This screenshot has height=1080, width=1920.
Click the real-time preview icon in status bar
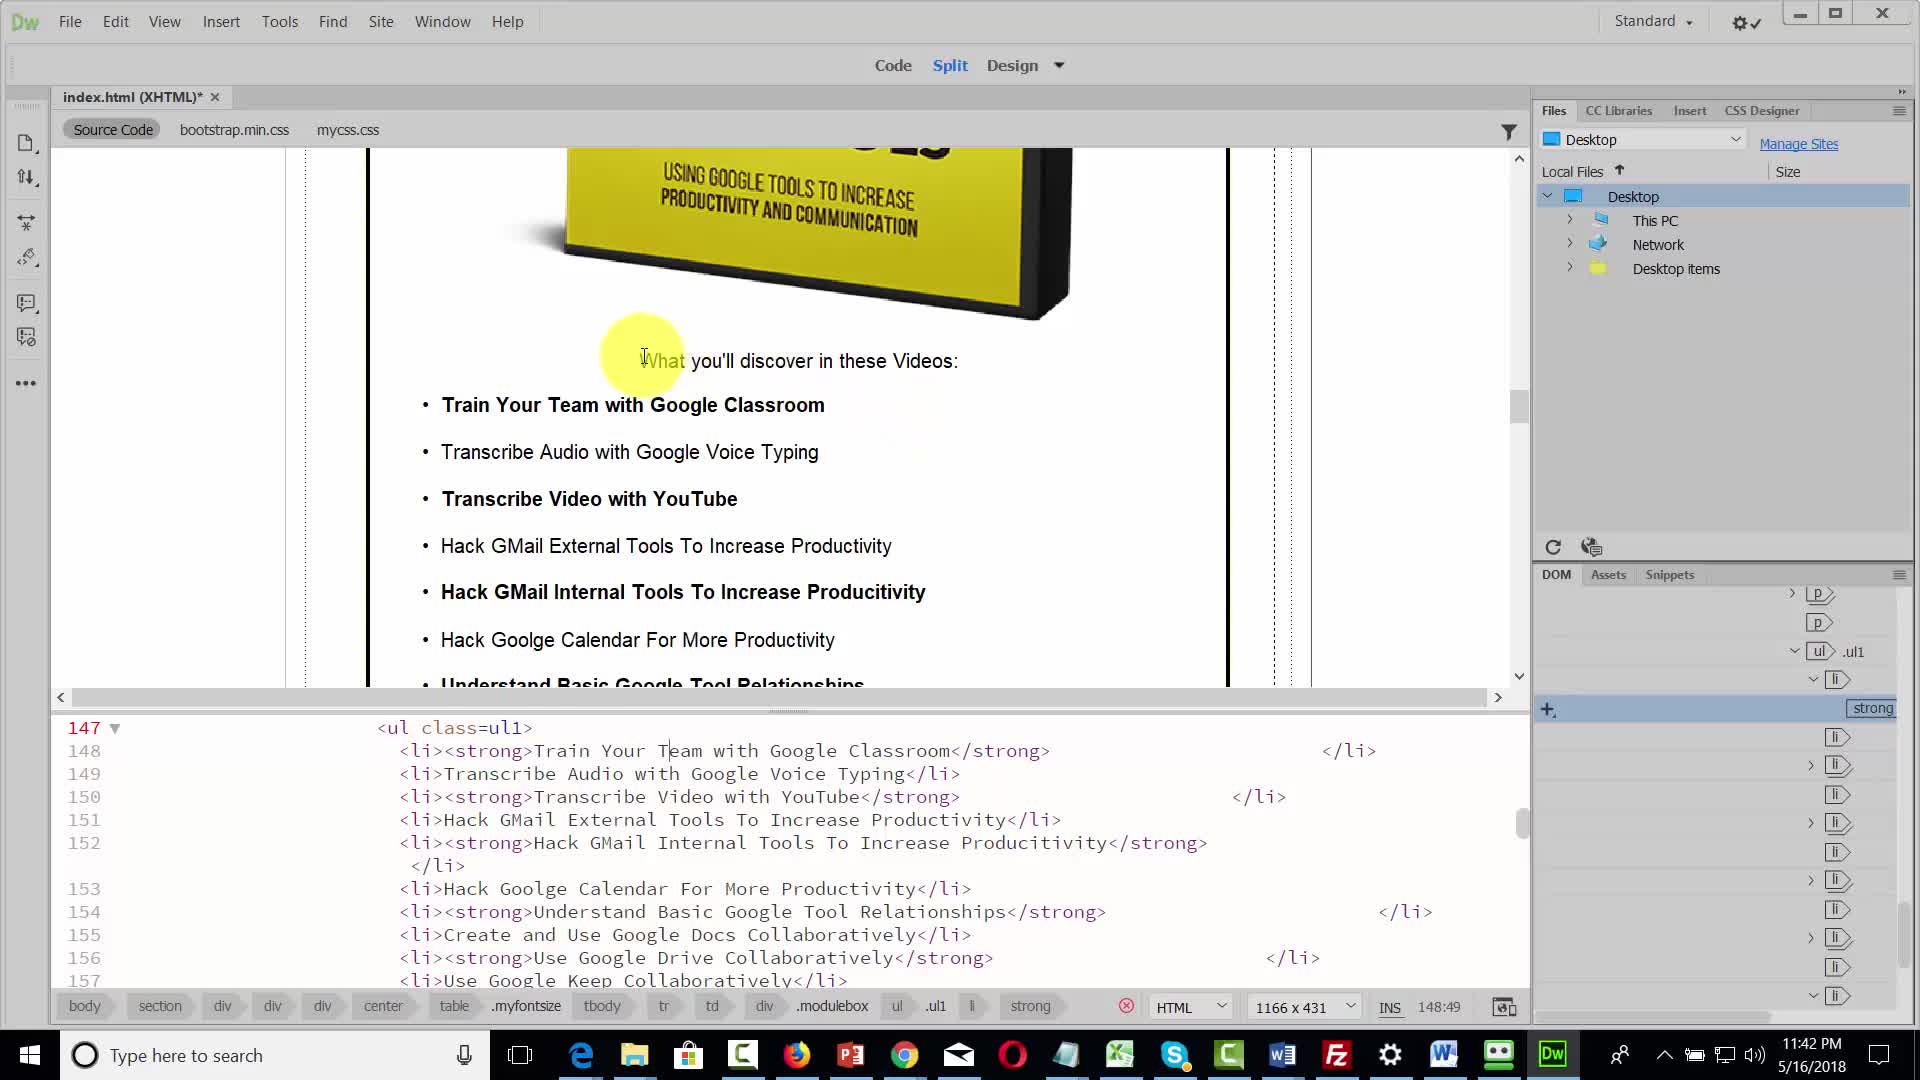[x=1504, y=1007]
